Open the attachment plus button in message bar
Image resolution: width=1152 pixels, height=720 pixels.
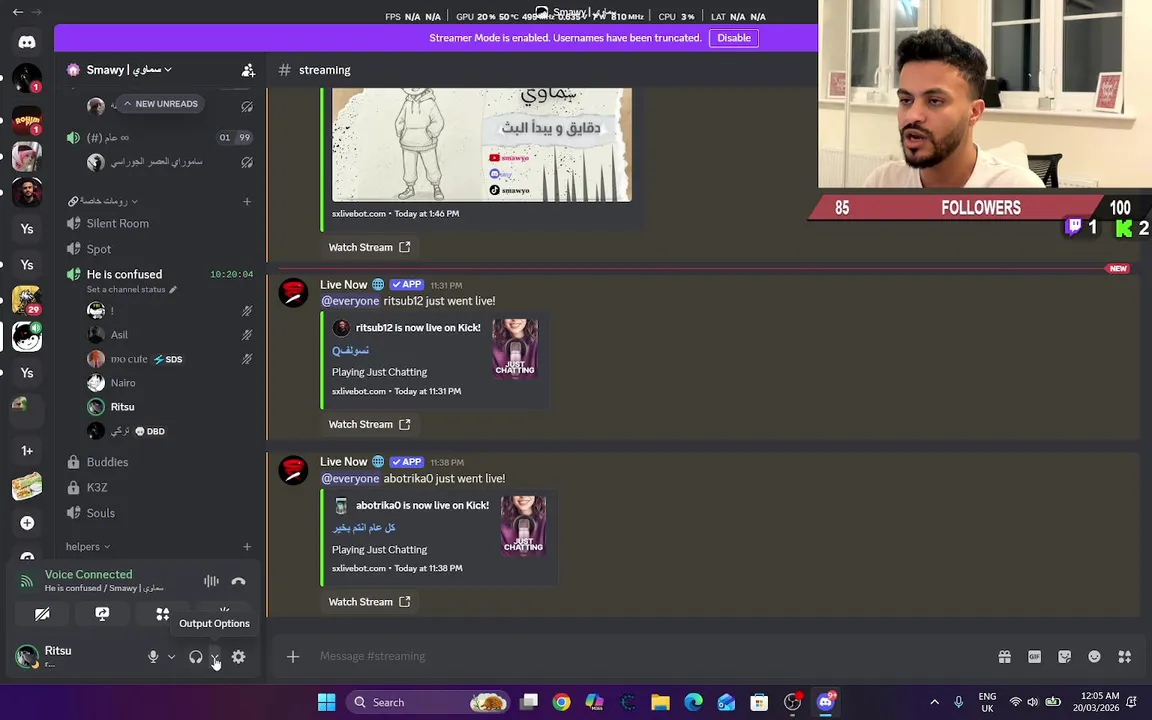coord(292,656)
